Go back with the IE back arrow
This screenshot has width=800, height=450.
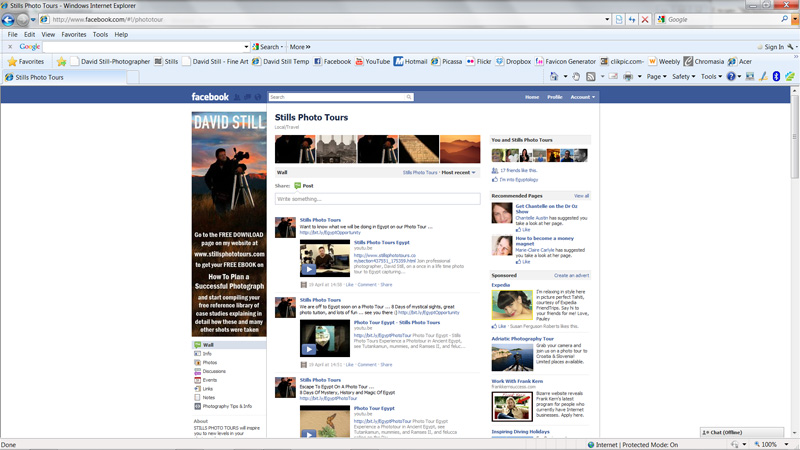[8, 19]
